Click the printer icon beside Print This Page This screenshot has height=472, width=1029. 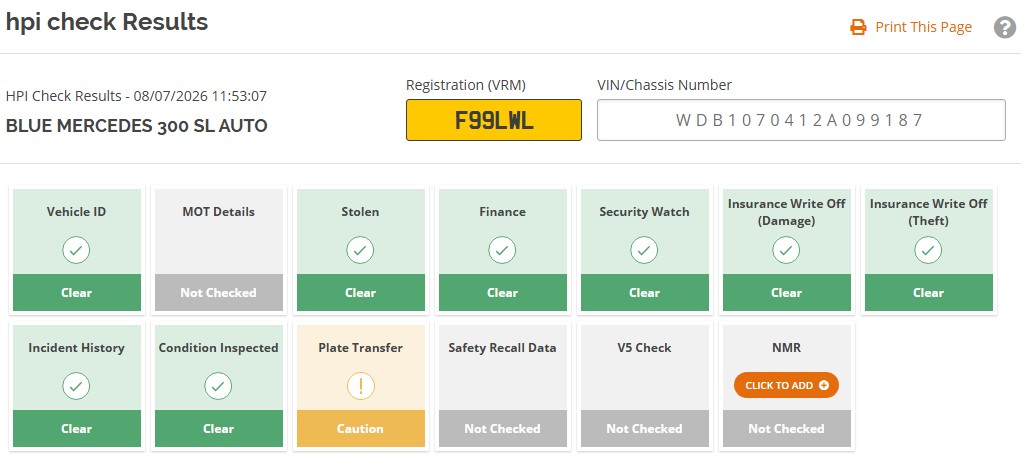pyautogui.click(x=858, y=28)
